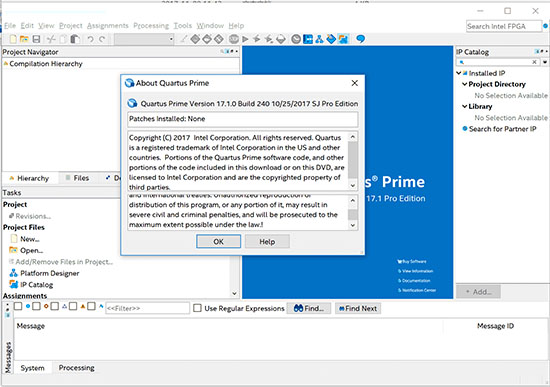This screenshot has height=387, width=550.
Task: Click the Undo arrow in the toolbar
Action: tap(90, 39)
